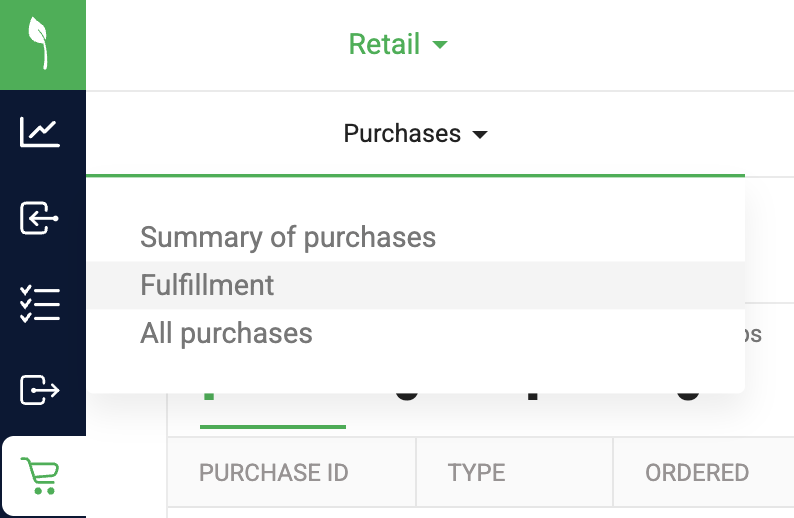Click the green leaf logo icon

point(38,44)
